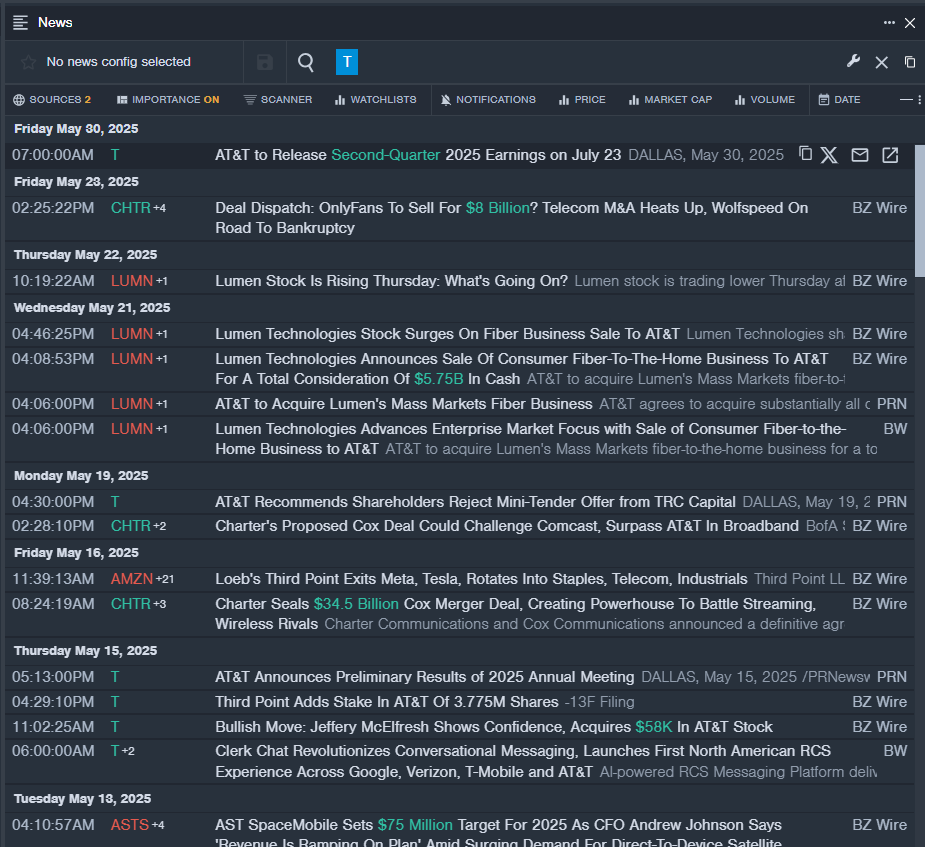The height and width of the screenshot is (847, 925).
Task: Select Wednesday May 21, 2025 date header
Action: 92,308
